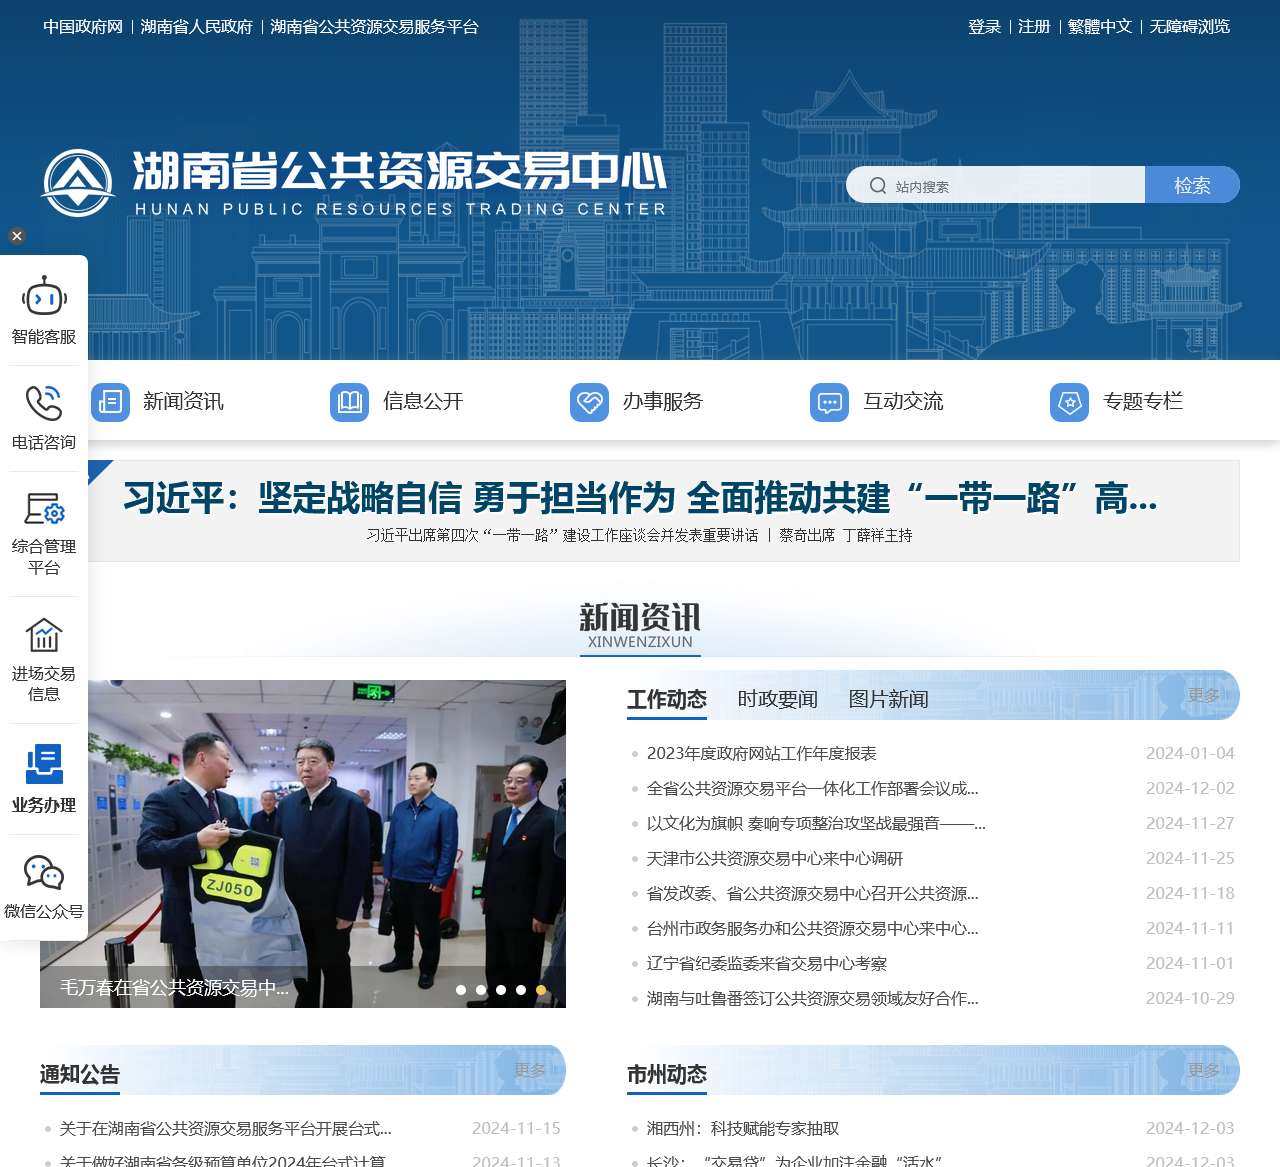Click 更多 in the 市州动态 section

pos(1204,1070)
